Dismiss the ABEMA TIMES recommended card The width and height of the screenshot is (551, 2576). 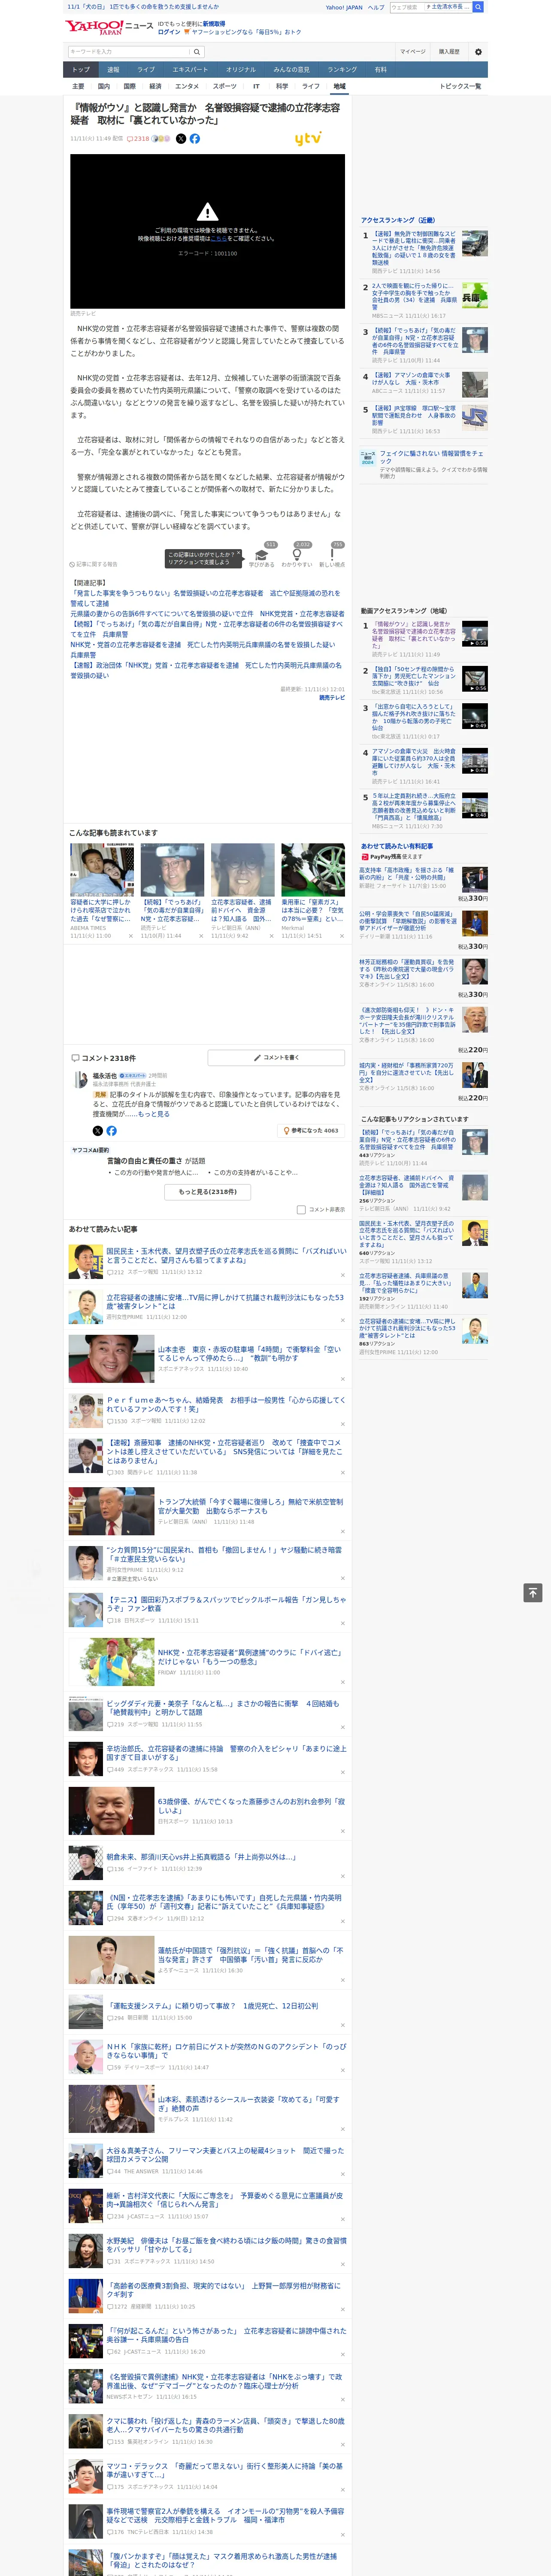[131, 936]
